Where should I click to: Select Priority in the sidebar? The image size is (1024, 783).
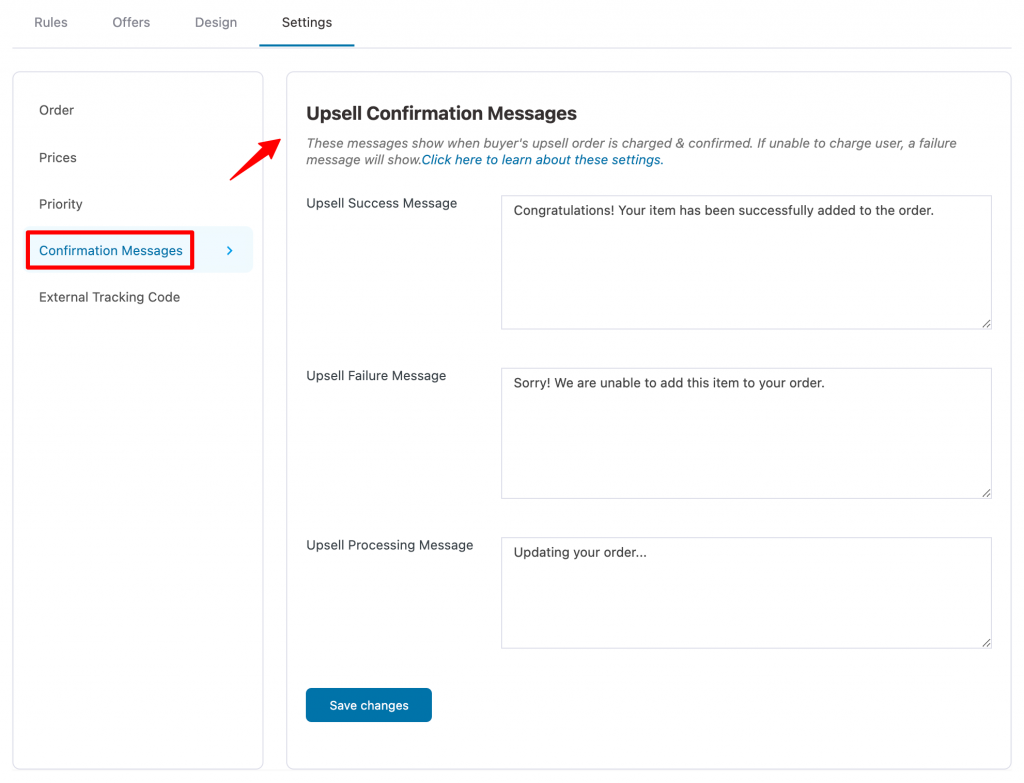click(x=61, y=204)
